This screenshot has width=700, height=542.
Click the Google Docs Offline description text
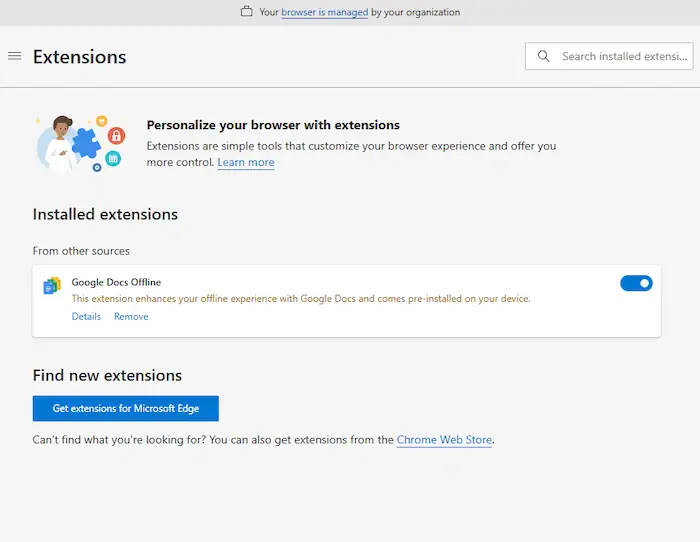300,298
